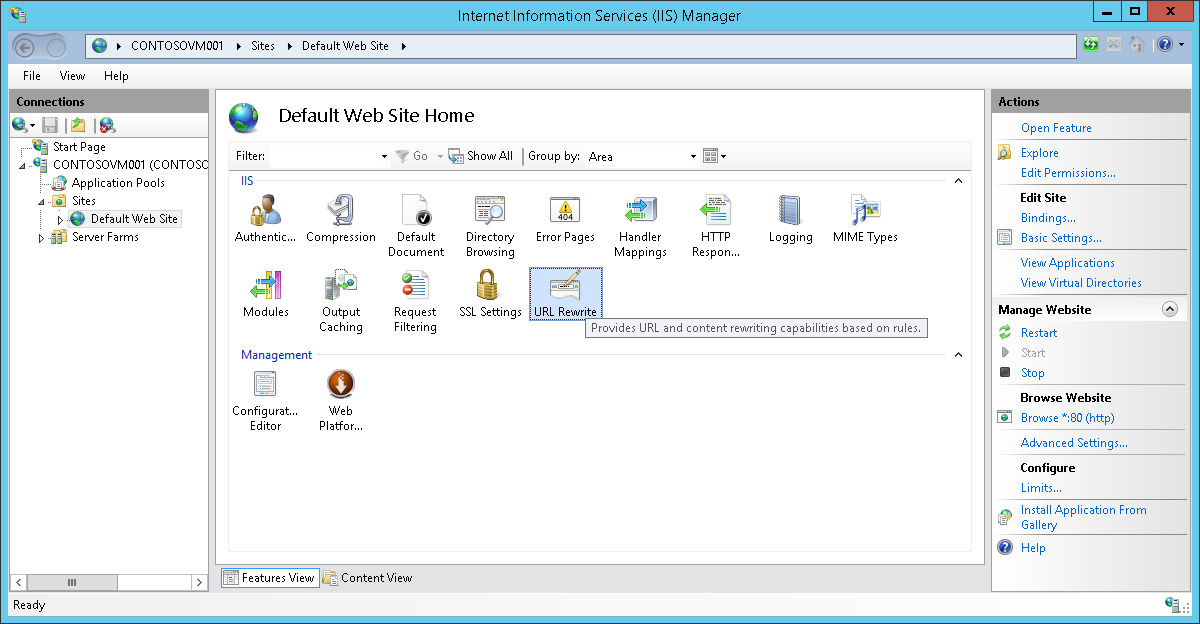
Task: Collapse the Sites tree node
Action: pos(42,202)
